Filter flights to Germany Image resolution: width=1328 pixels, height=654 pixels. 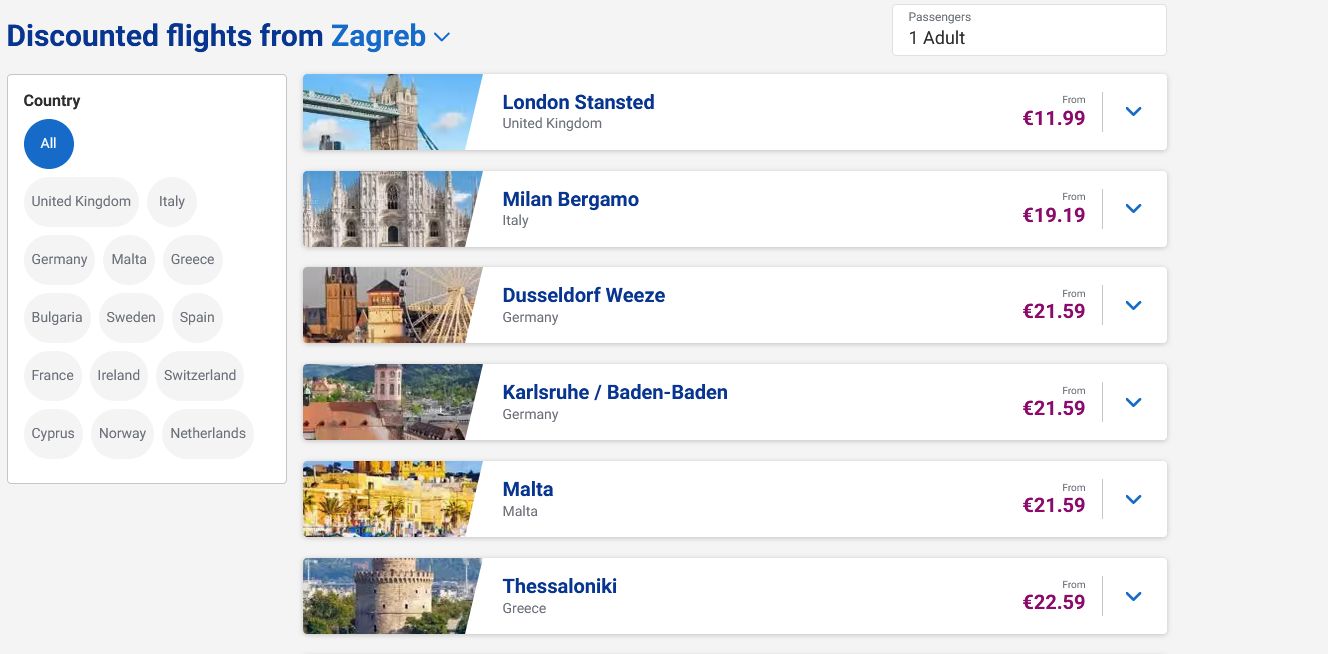(60, 259)
